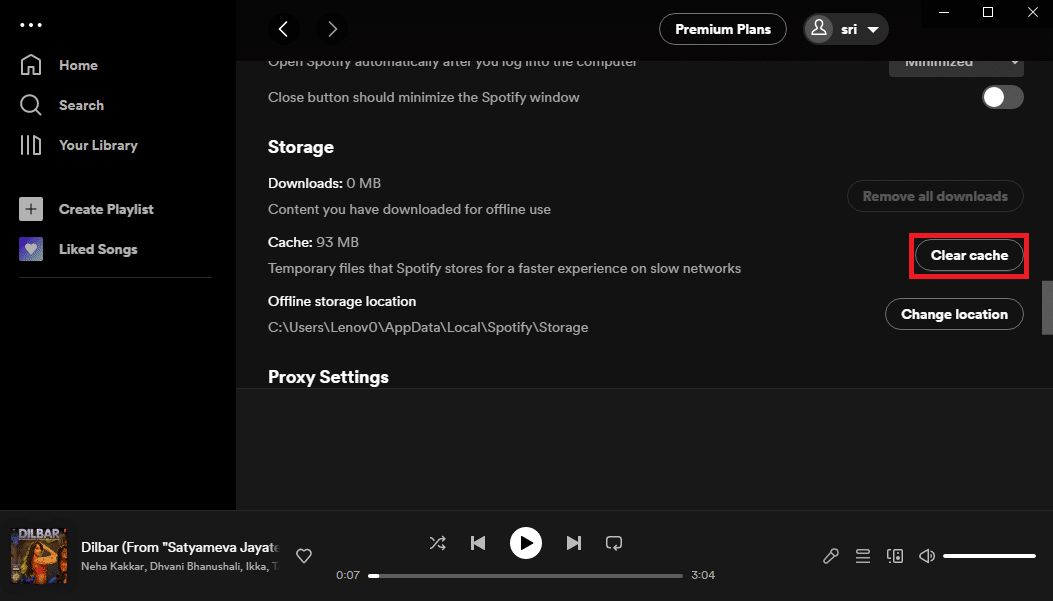Image resolution: width=1053 pixels, height=601 pixels.
Task: Click the elapsed time 0:07
Action: [x=348, y=575]
